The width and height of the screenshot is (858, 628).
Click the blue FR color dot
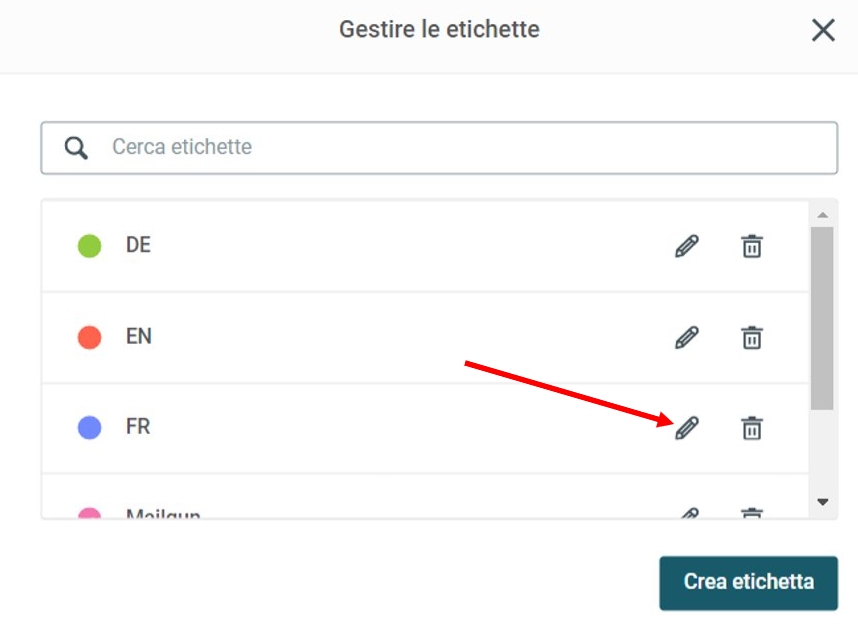[x=89, y=427]
